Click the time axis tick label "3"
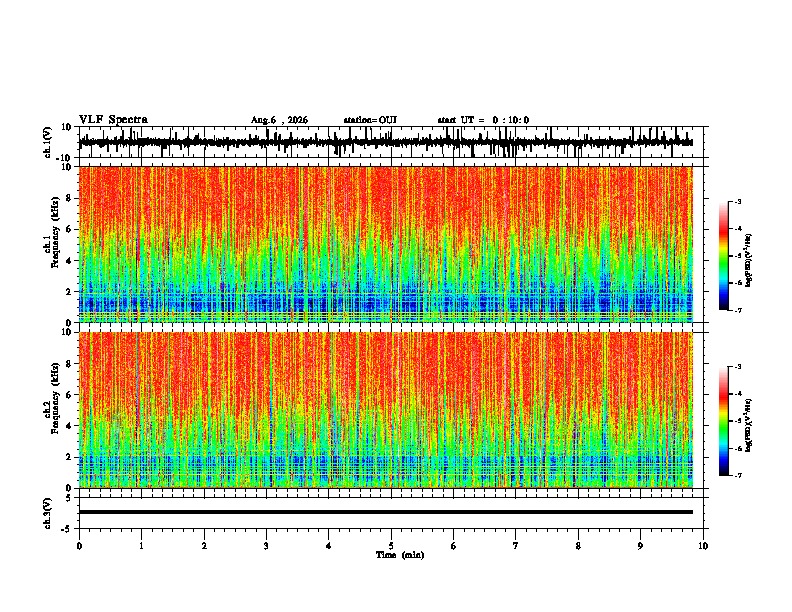Viewport: 792px width, 612px height. 266,546
